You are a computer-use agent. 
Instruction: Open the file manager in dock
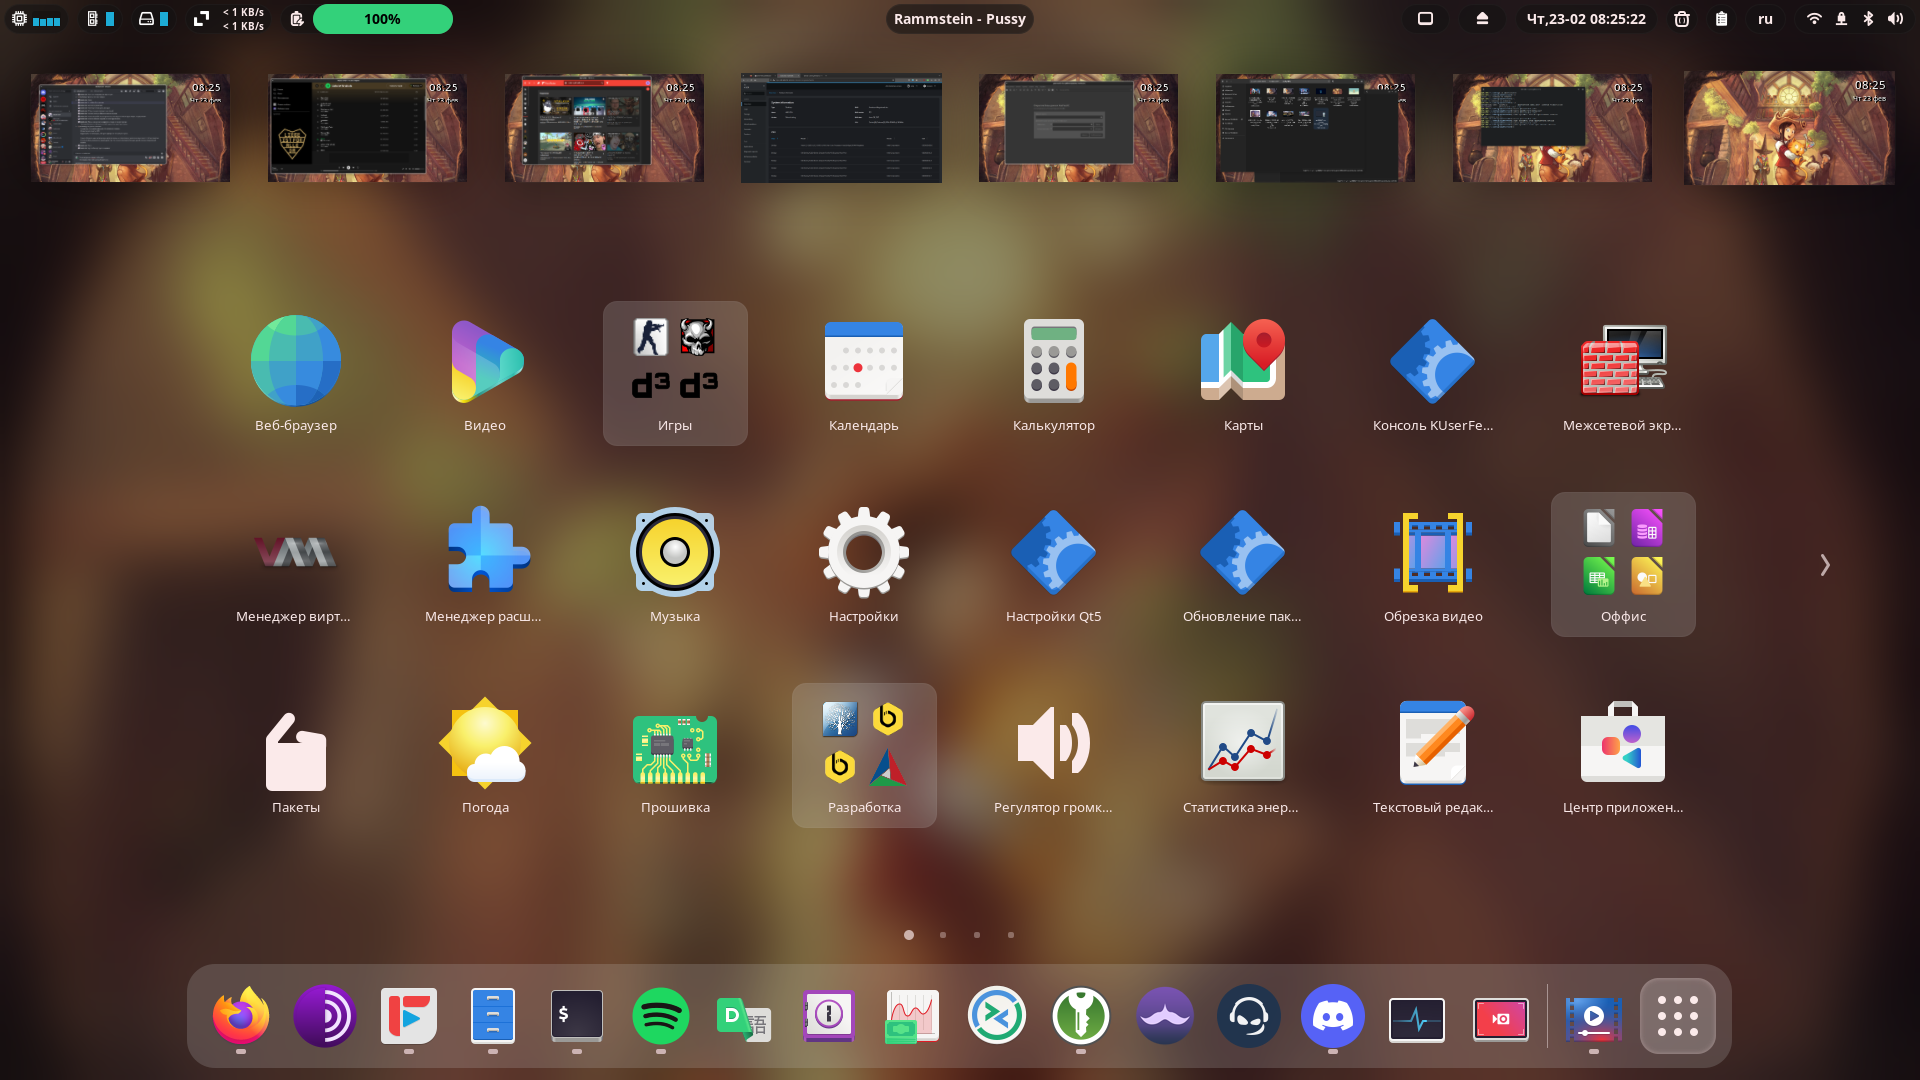[493, 1016]
